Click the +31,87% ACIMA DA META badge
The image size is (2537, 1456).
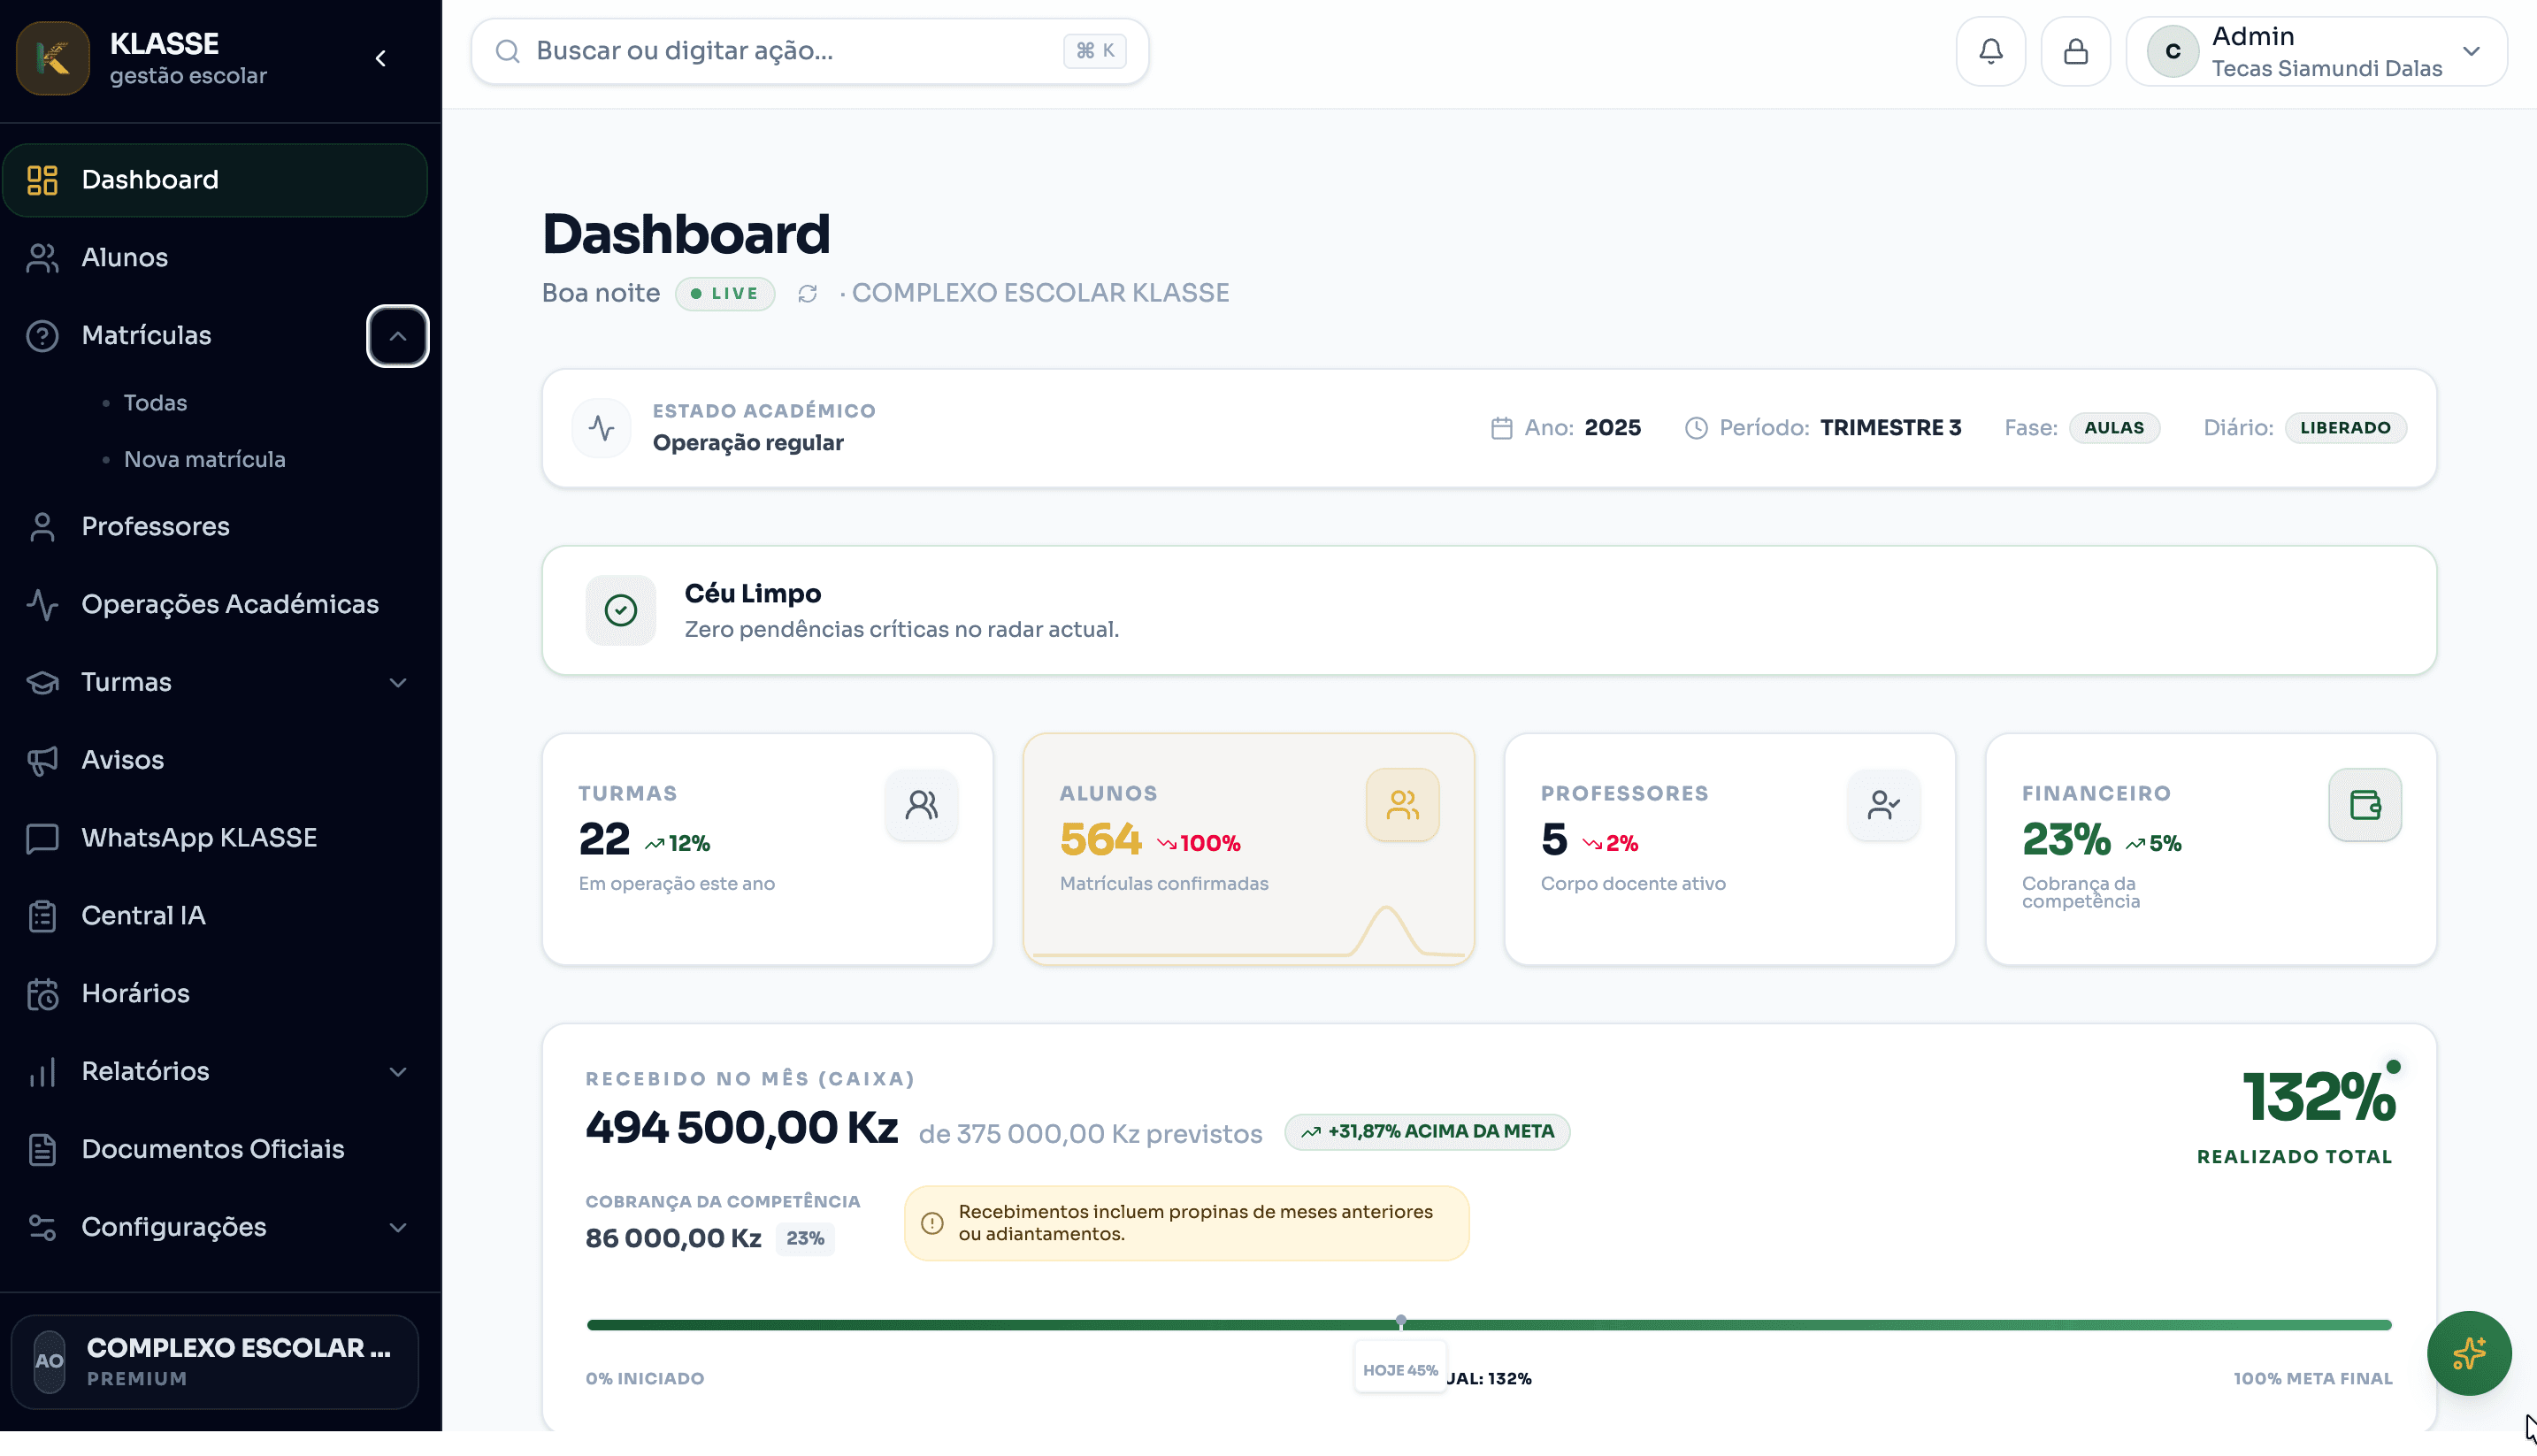tap(1426, 1132)
